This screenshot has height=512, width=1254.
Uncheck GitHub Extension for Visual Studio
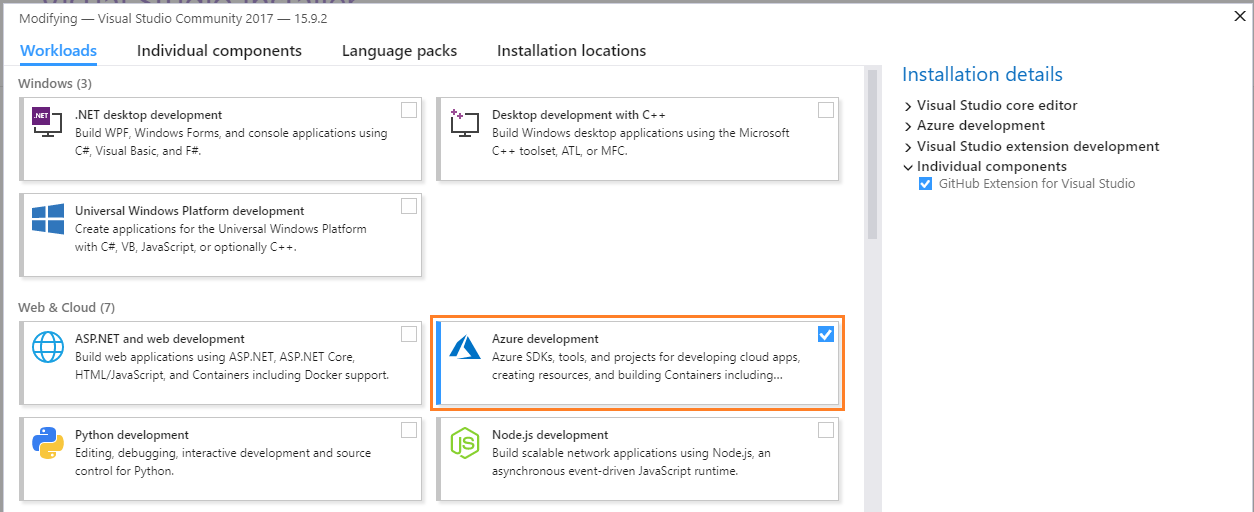pos(925,184)
